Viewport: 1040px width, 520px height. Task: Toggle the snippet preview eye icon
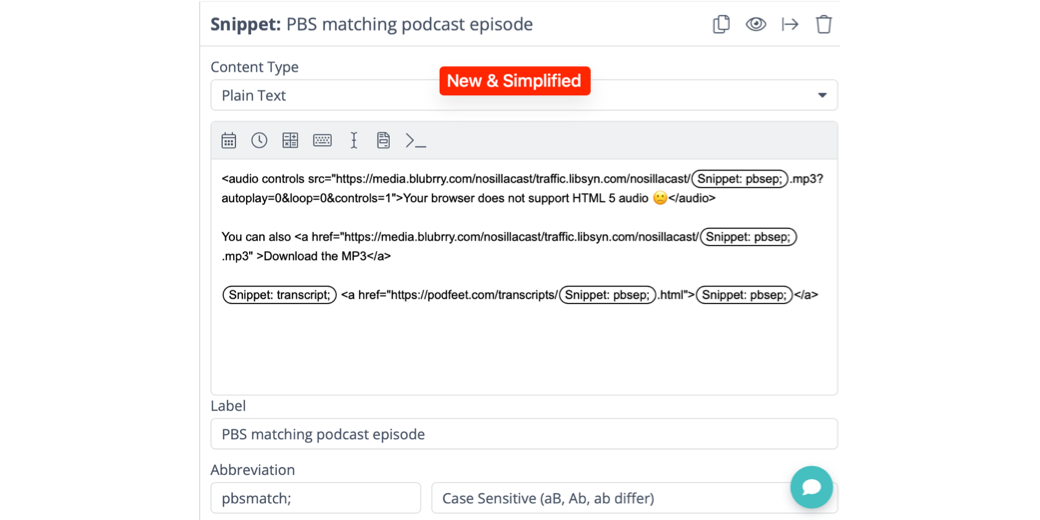click(x=756, y=24)
